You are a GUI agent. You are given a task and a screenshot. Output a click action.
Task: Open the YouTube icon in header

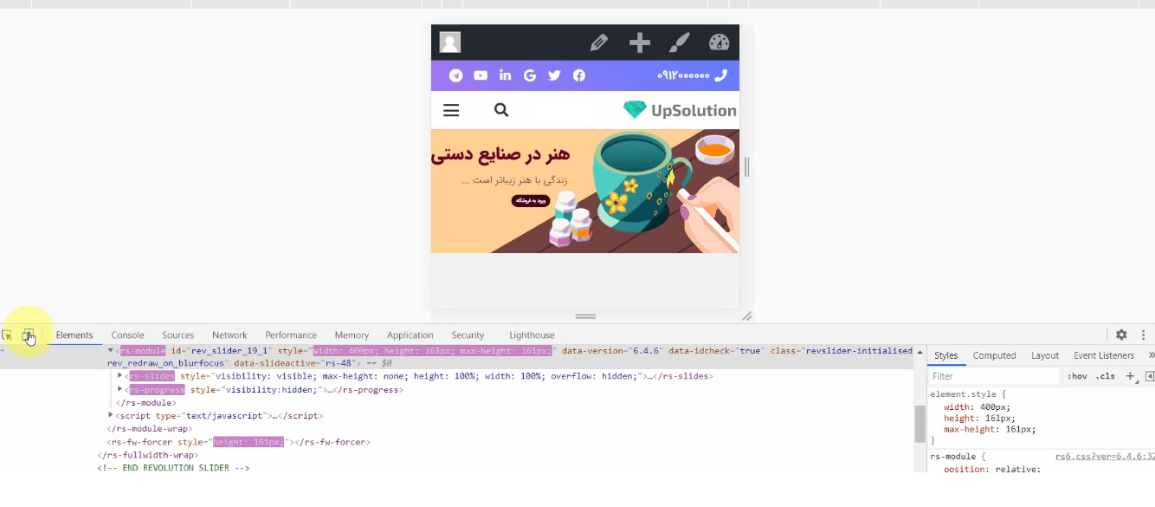tap(480, 75)
